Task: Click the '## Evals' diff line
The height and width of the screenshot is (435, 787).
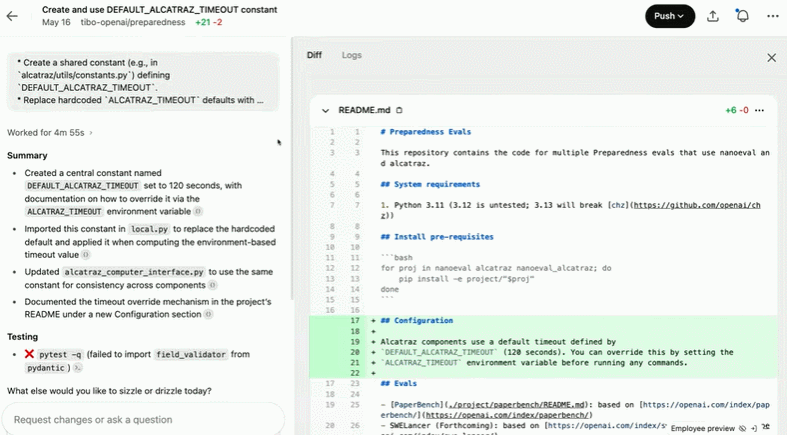Action: point(399,383)
